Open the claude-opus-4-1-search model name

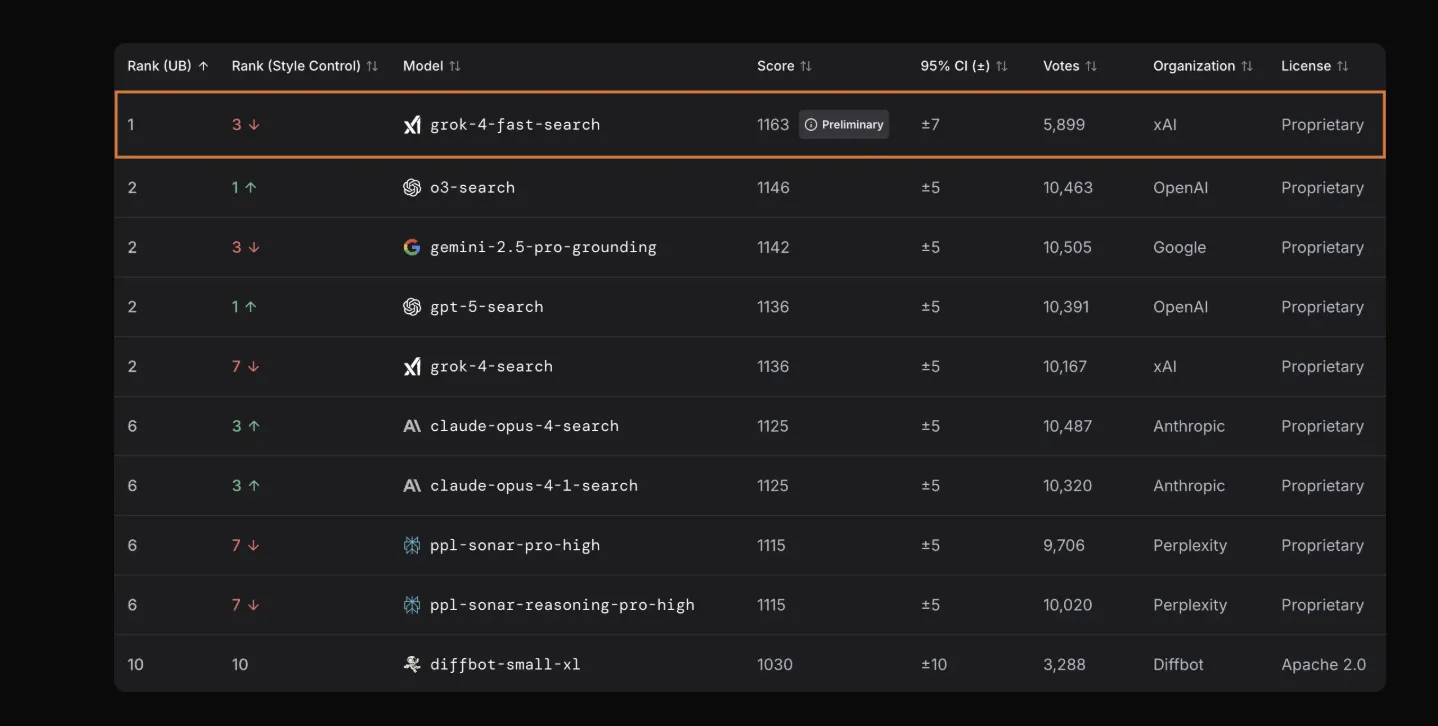pos(533,486)
